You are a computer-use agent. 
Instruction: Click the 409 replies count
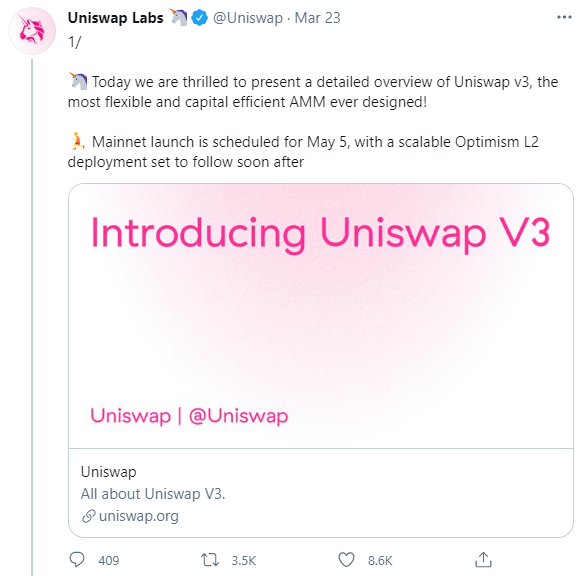click(109, 561)
